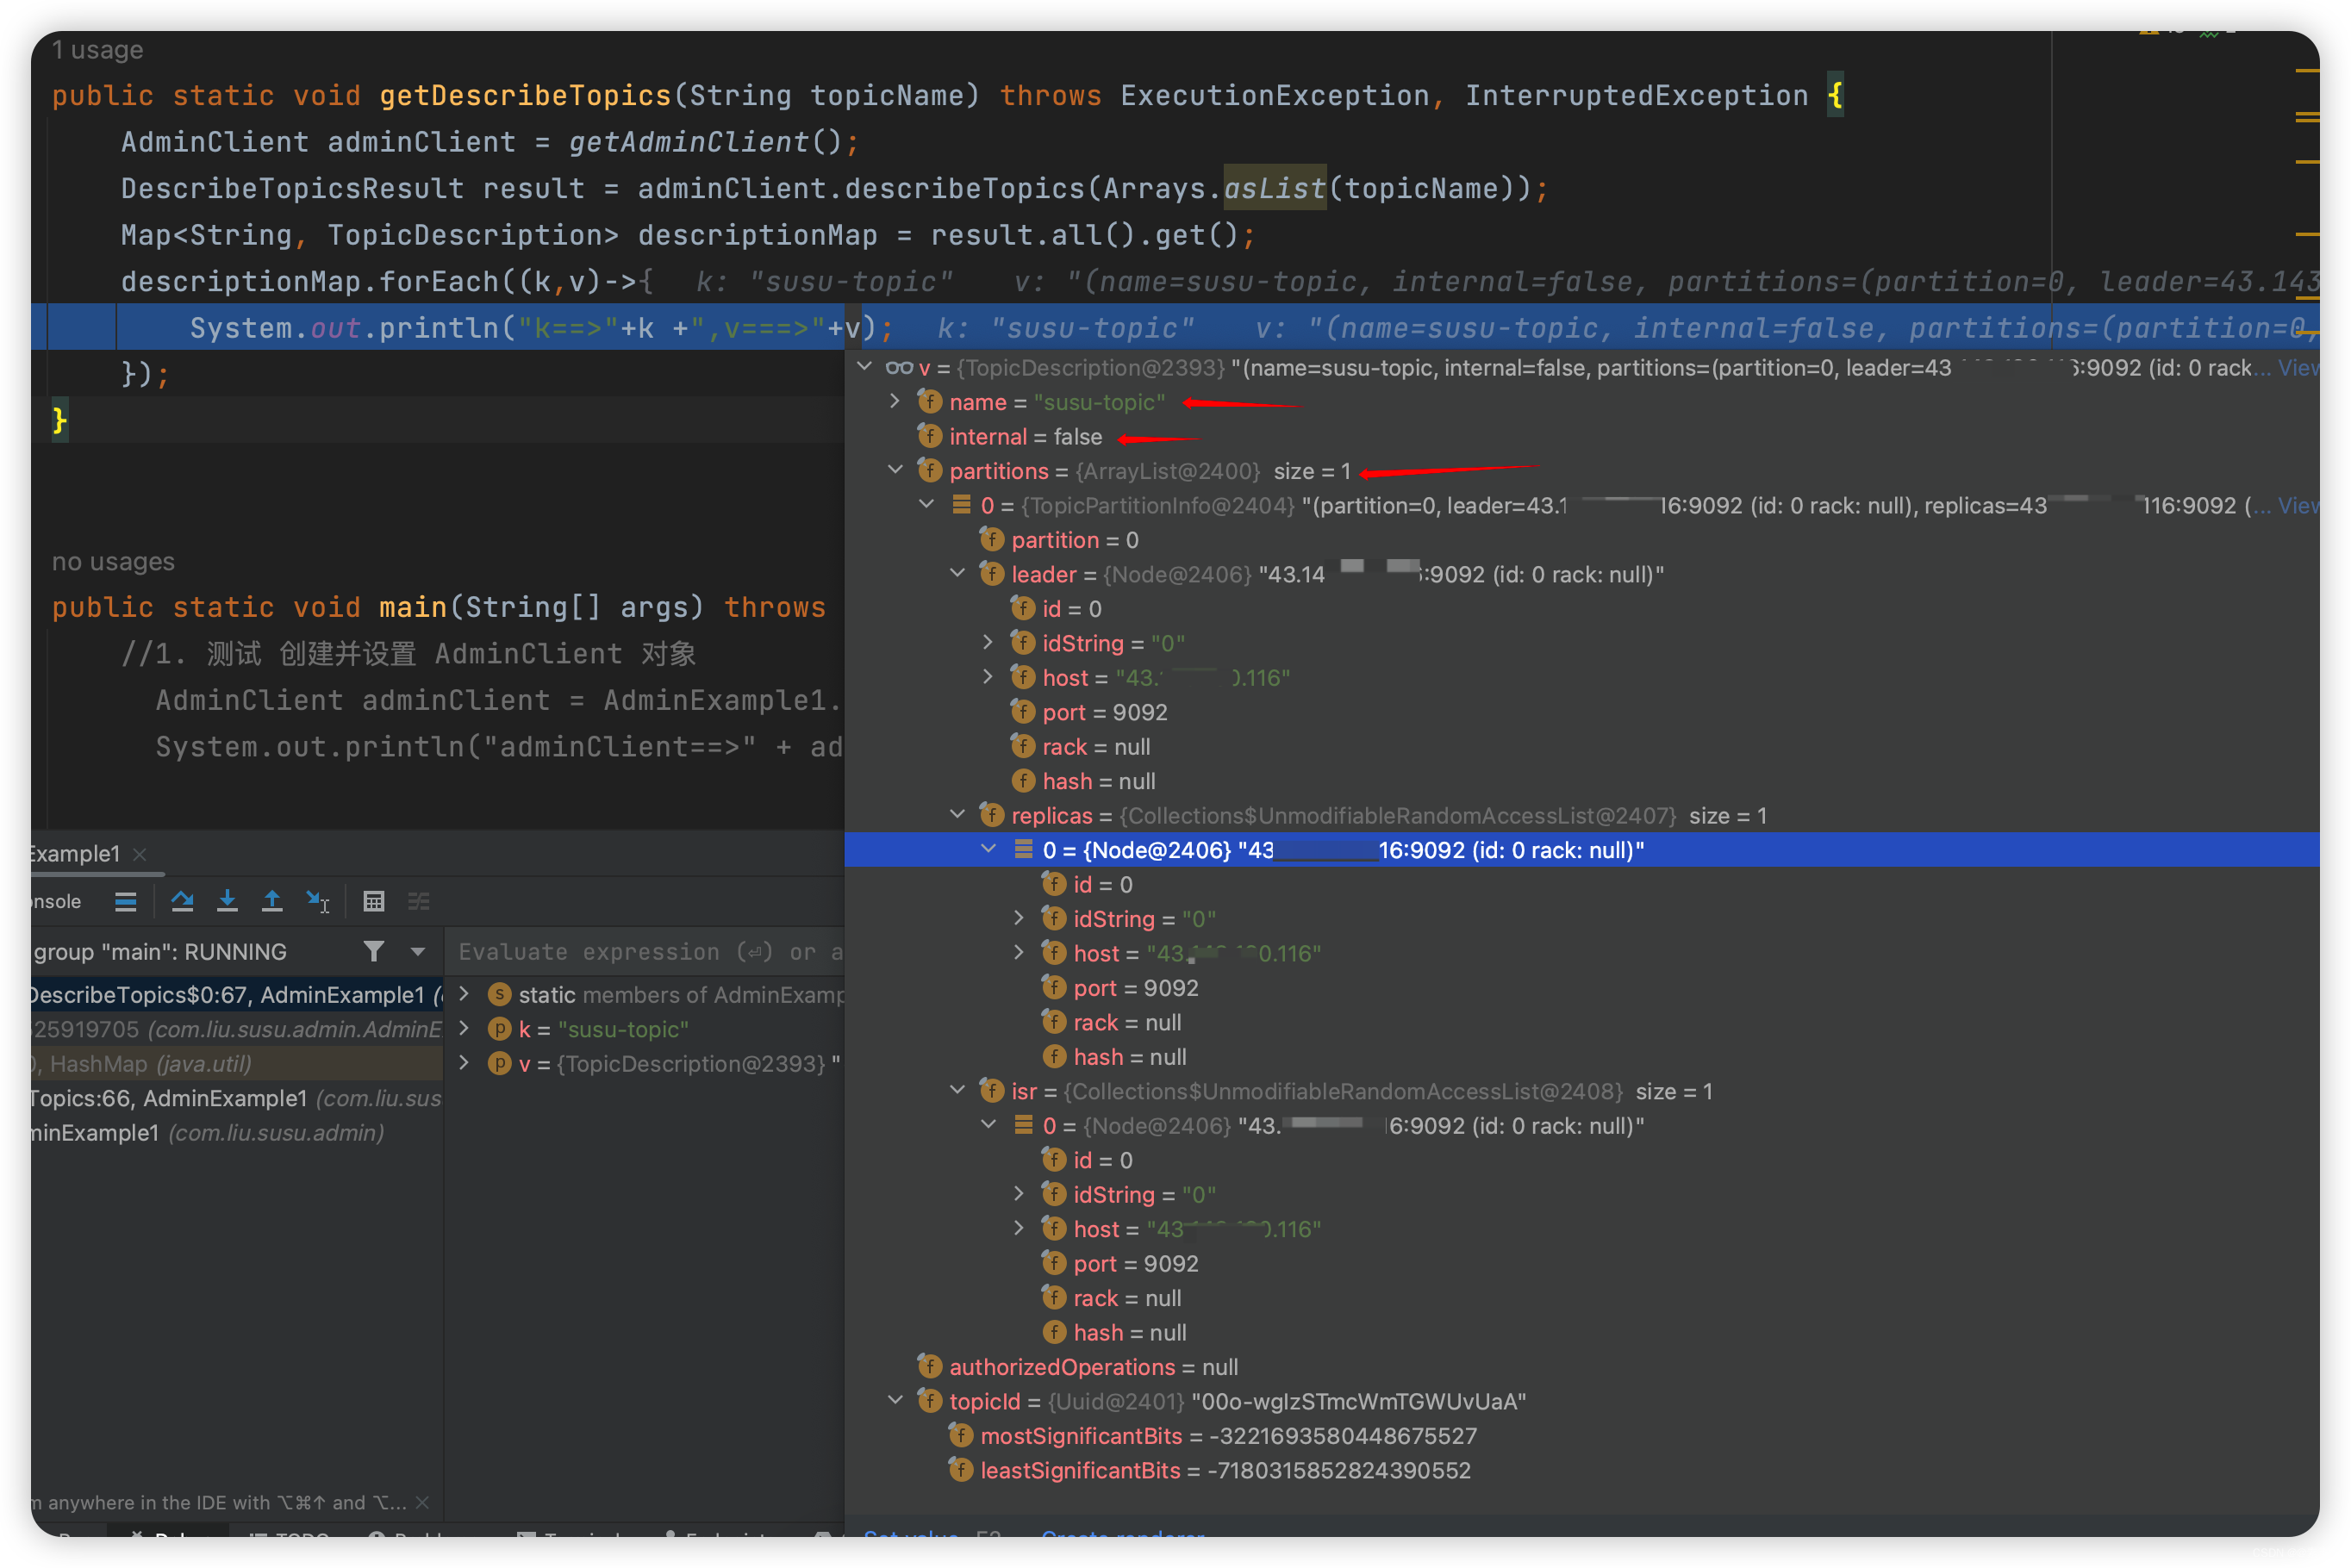Click the View link on the TopicDescription row
The height and width of the screenshot is (1568, 2351).
coord(2298,368)
